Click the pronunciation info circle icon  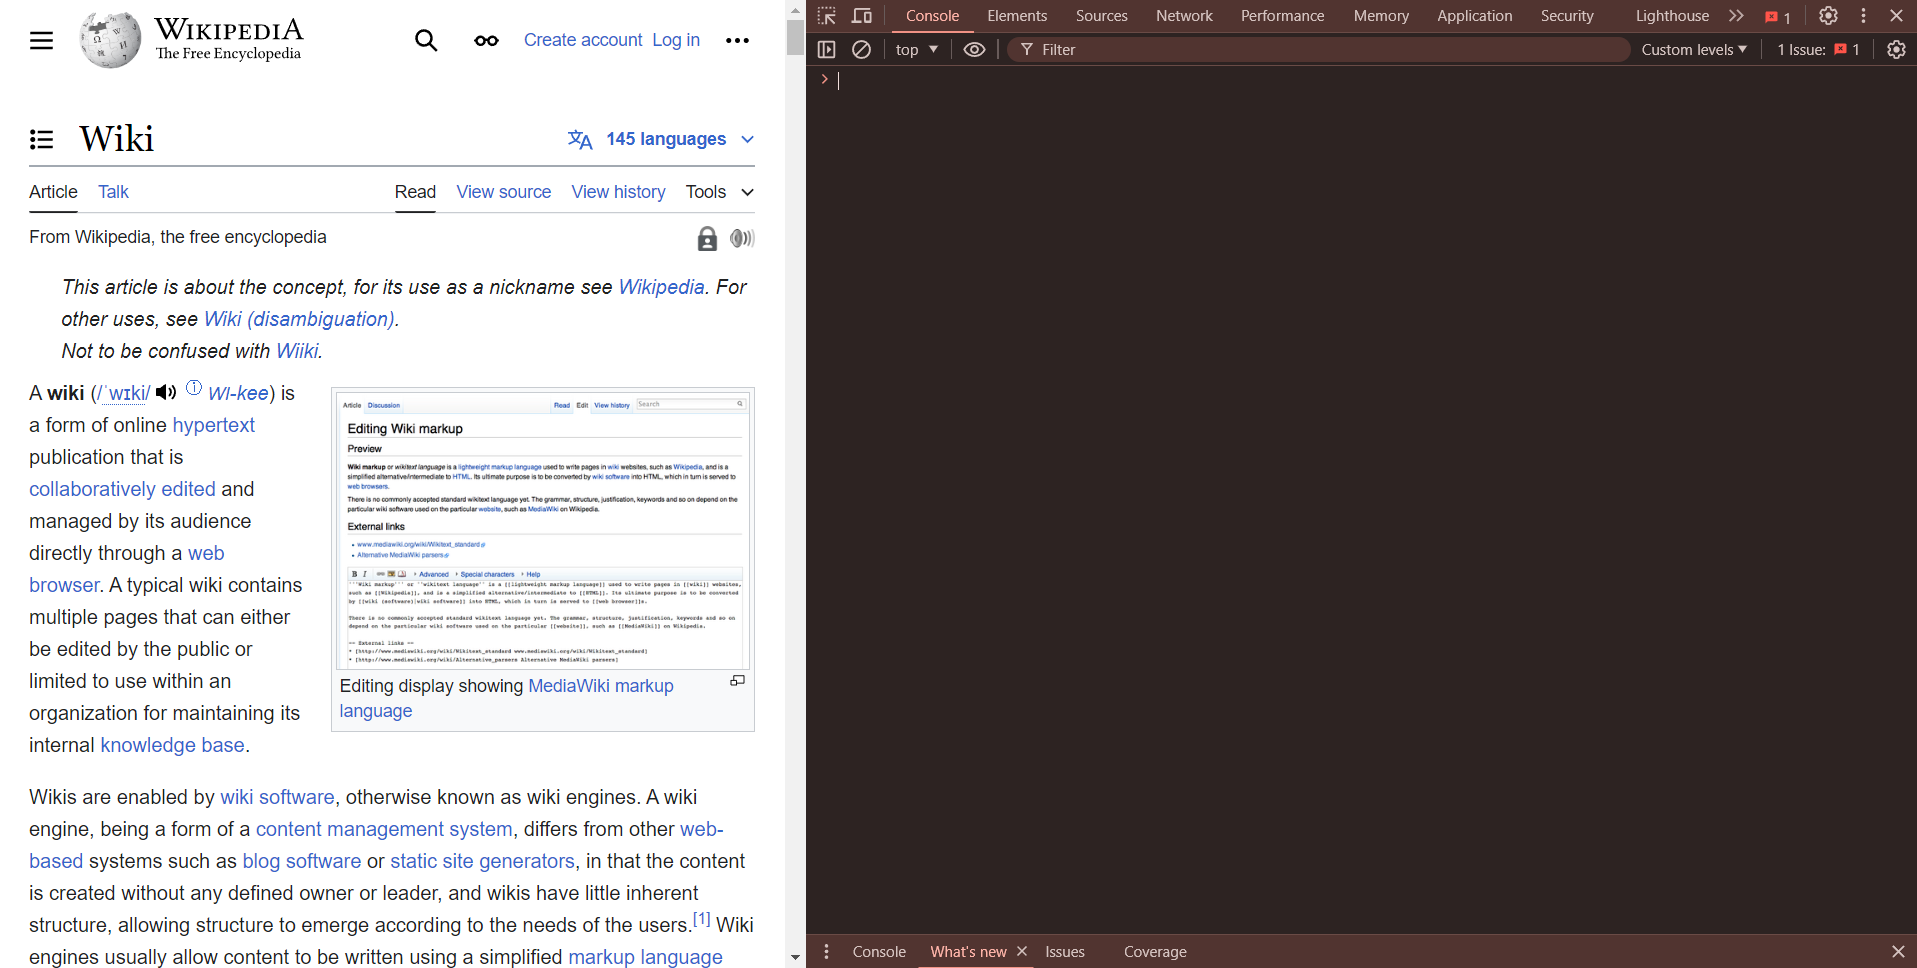click(194, 388)
